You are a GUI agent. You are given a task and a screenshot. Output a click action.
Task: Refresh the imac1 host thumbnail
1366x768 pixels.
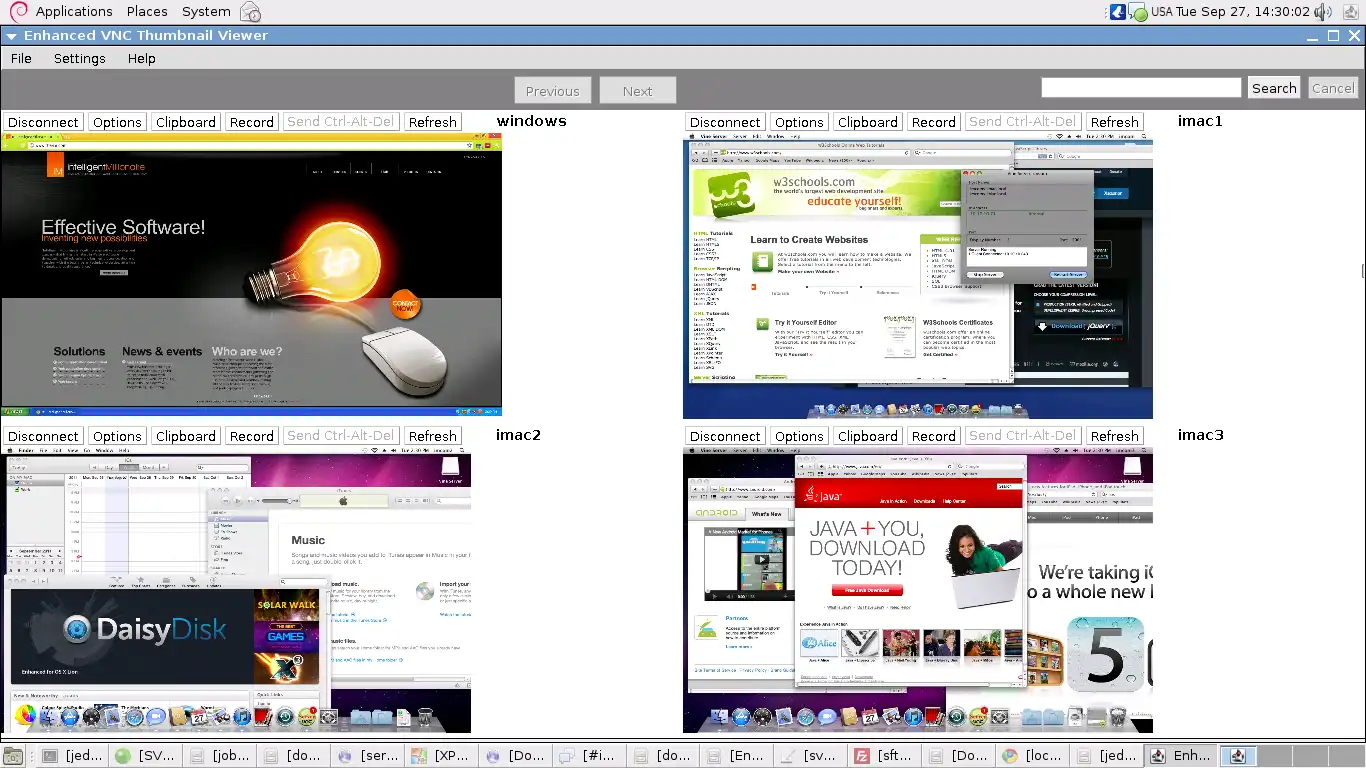1115,122
